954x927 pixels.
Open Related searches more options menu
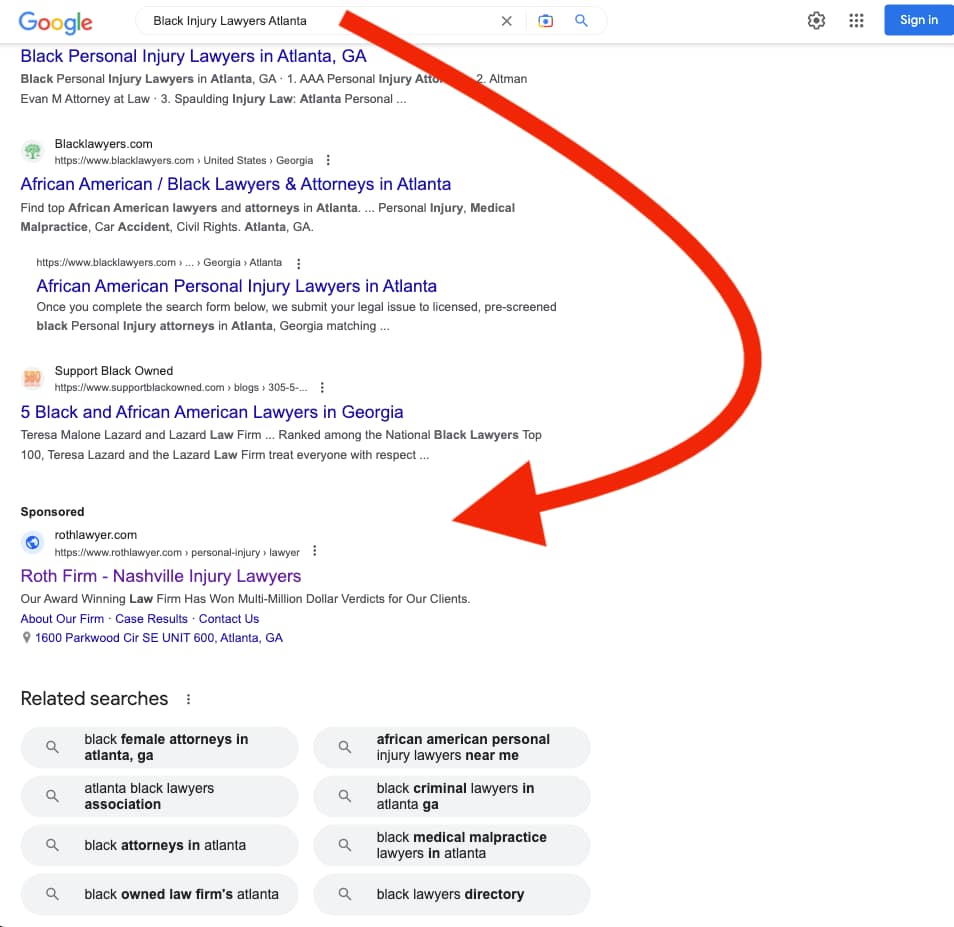coord(189,699)
